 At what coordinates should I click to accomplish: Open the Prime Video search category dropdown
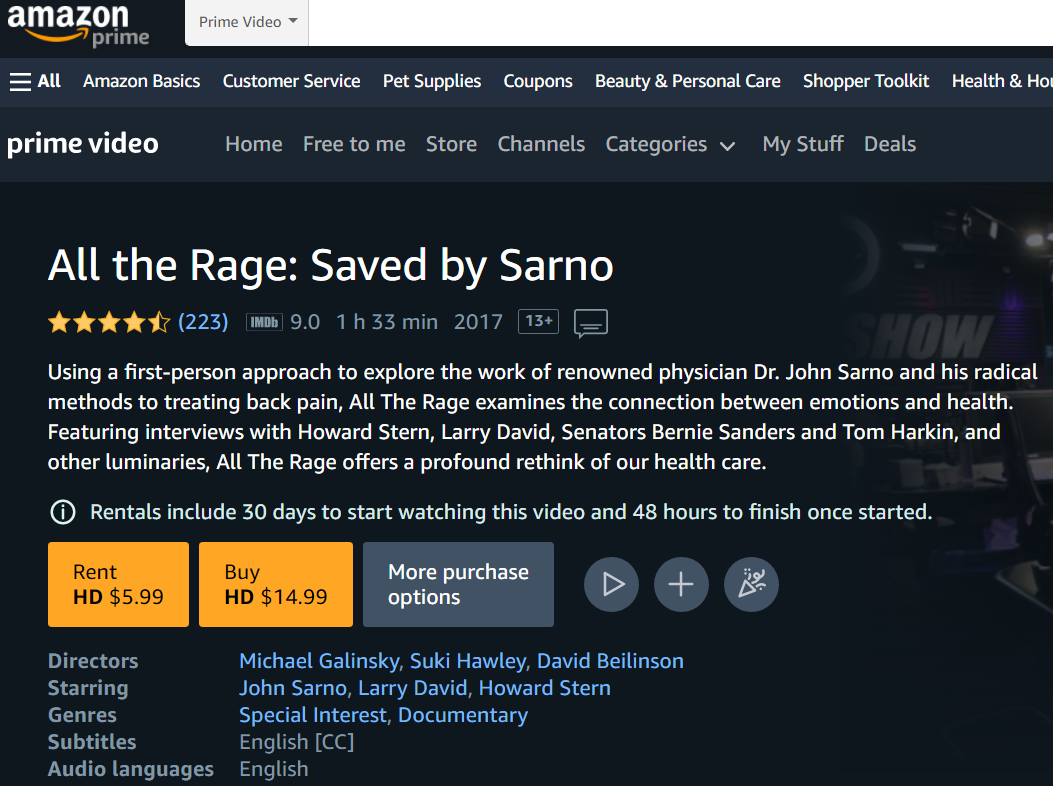247,22
